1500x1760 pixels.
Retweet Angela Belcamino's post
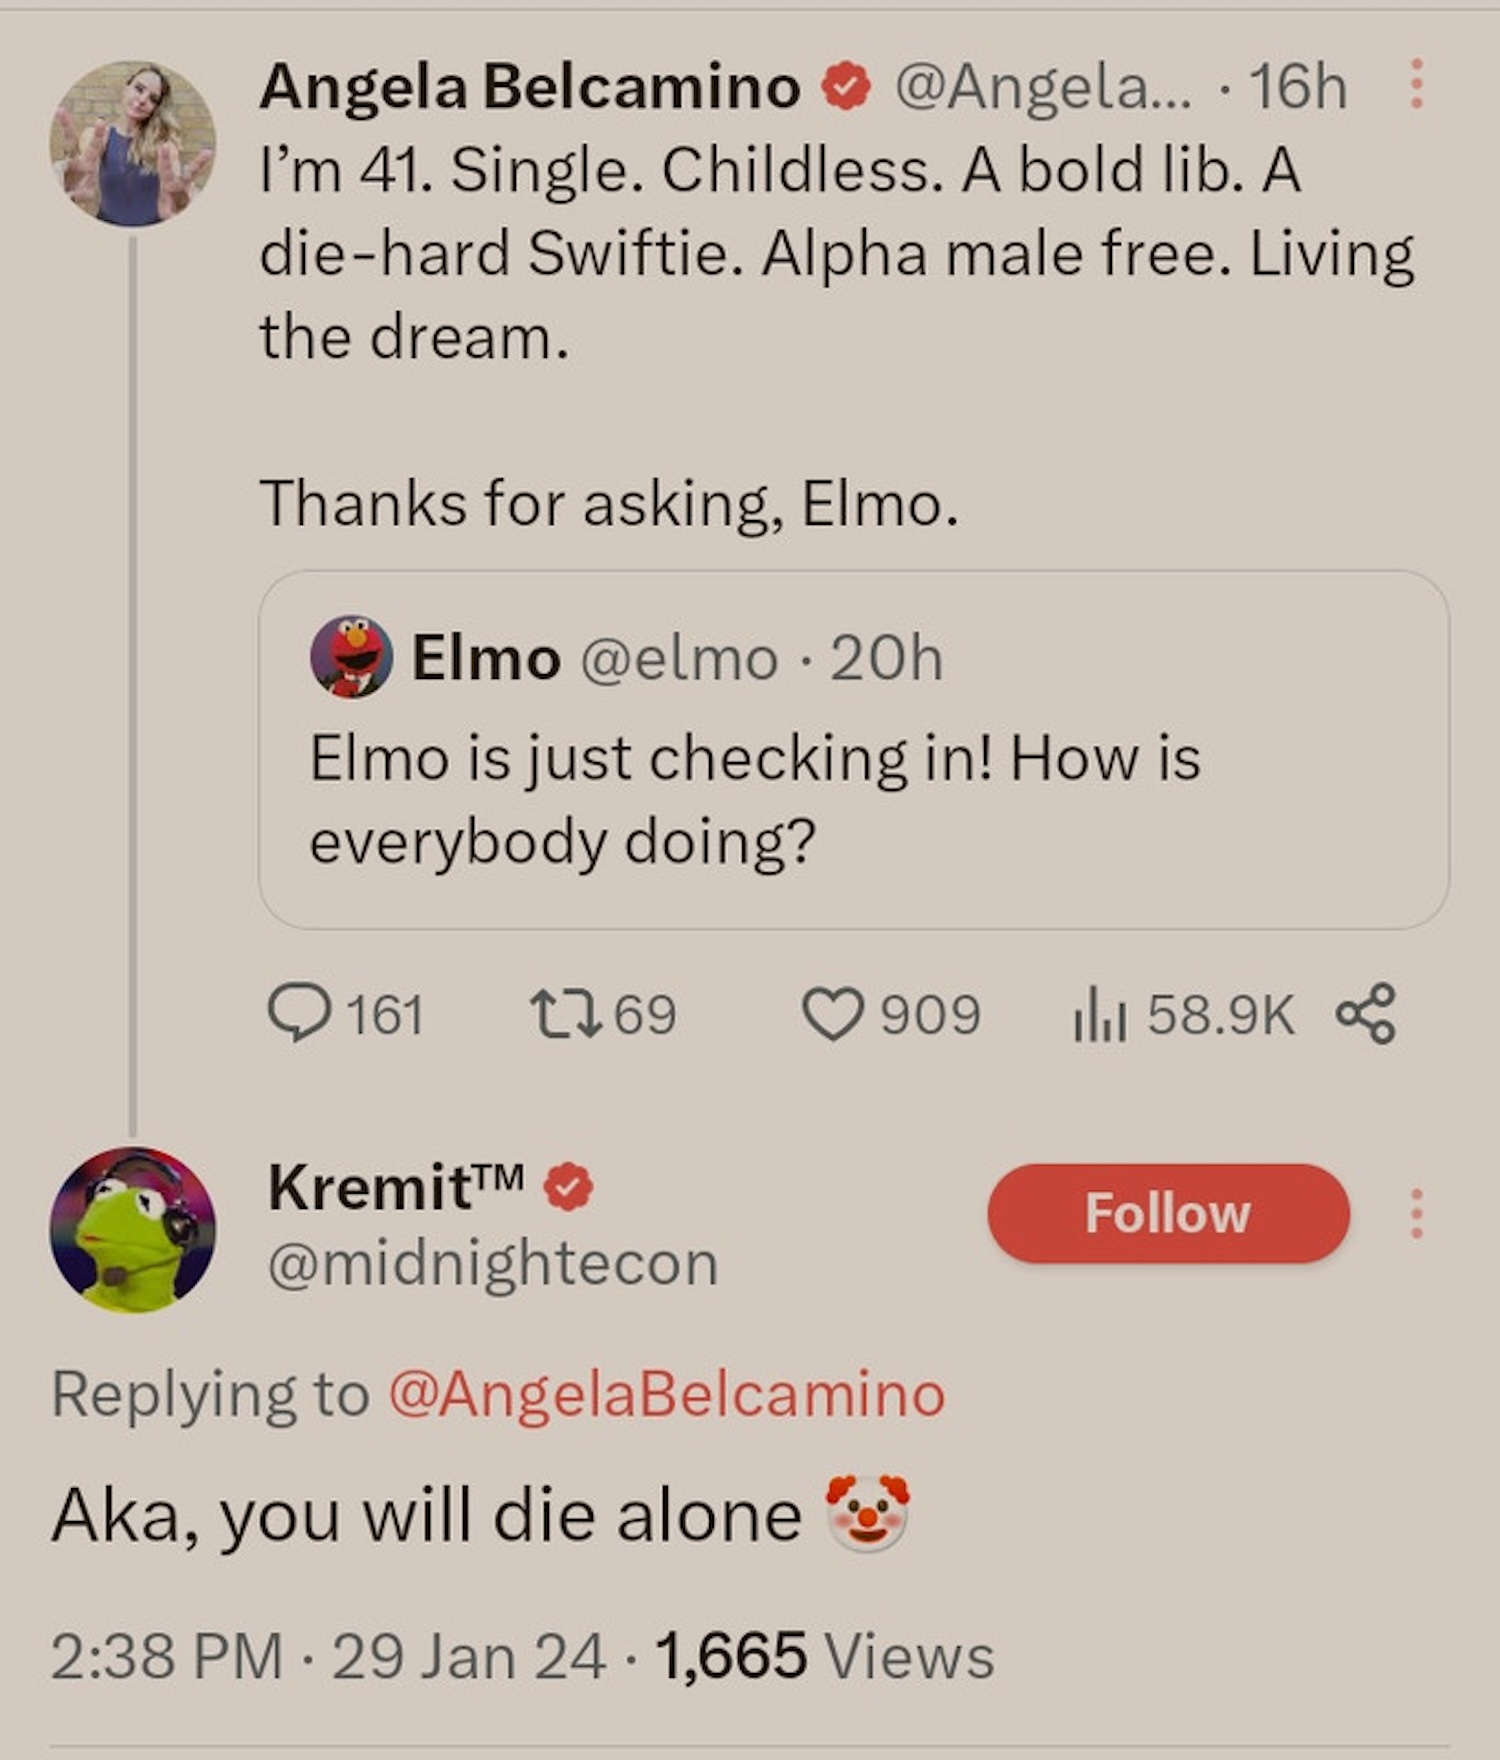565,1013
